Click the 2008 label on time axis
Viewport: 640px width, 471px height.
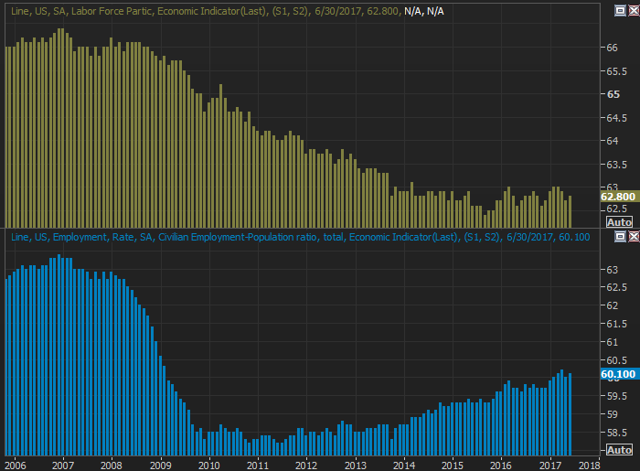coord(111,465)
